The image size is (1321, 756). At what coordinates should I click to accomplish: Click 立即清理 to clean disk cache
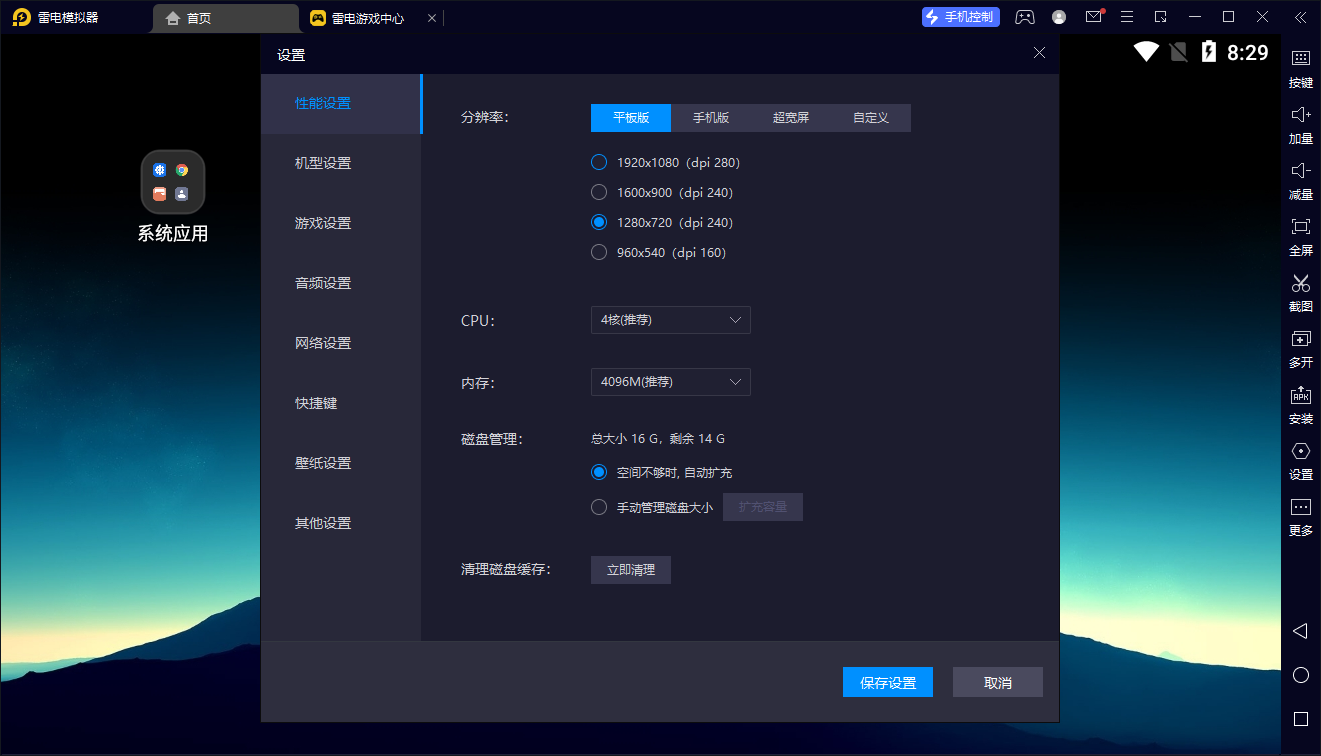point(630,569)
